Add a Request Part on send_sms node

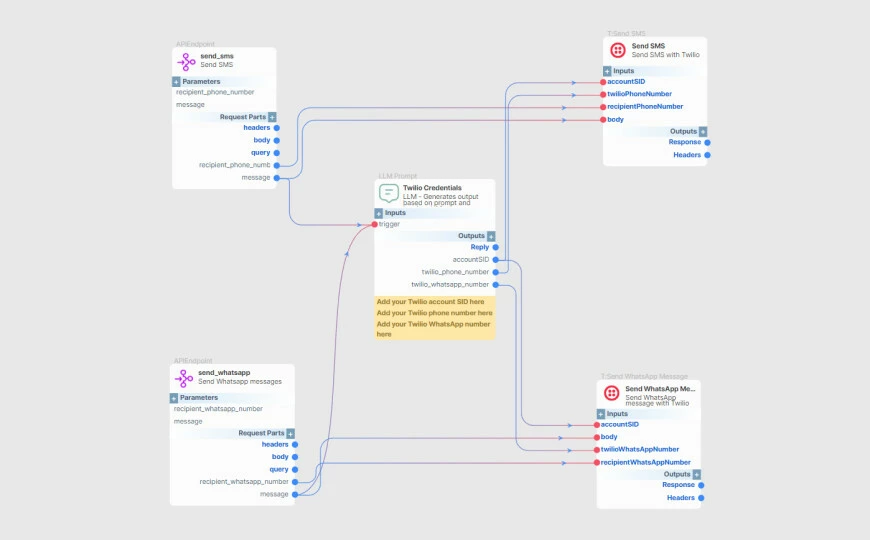(x=272, y=117)
